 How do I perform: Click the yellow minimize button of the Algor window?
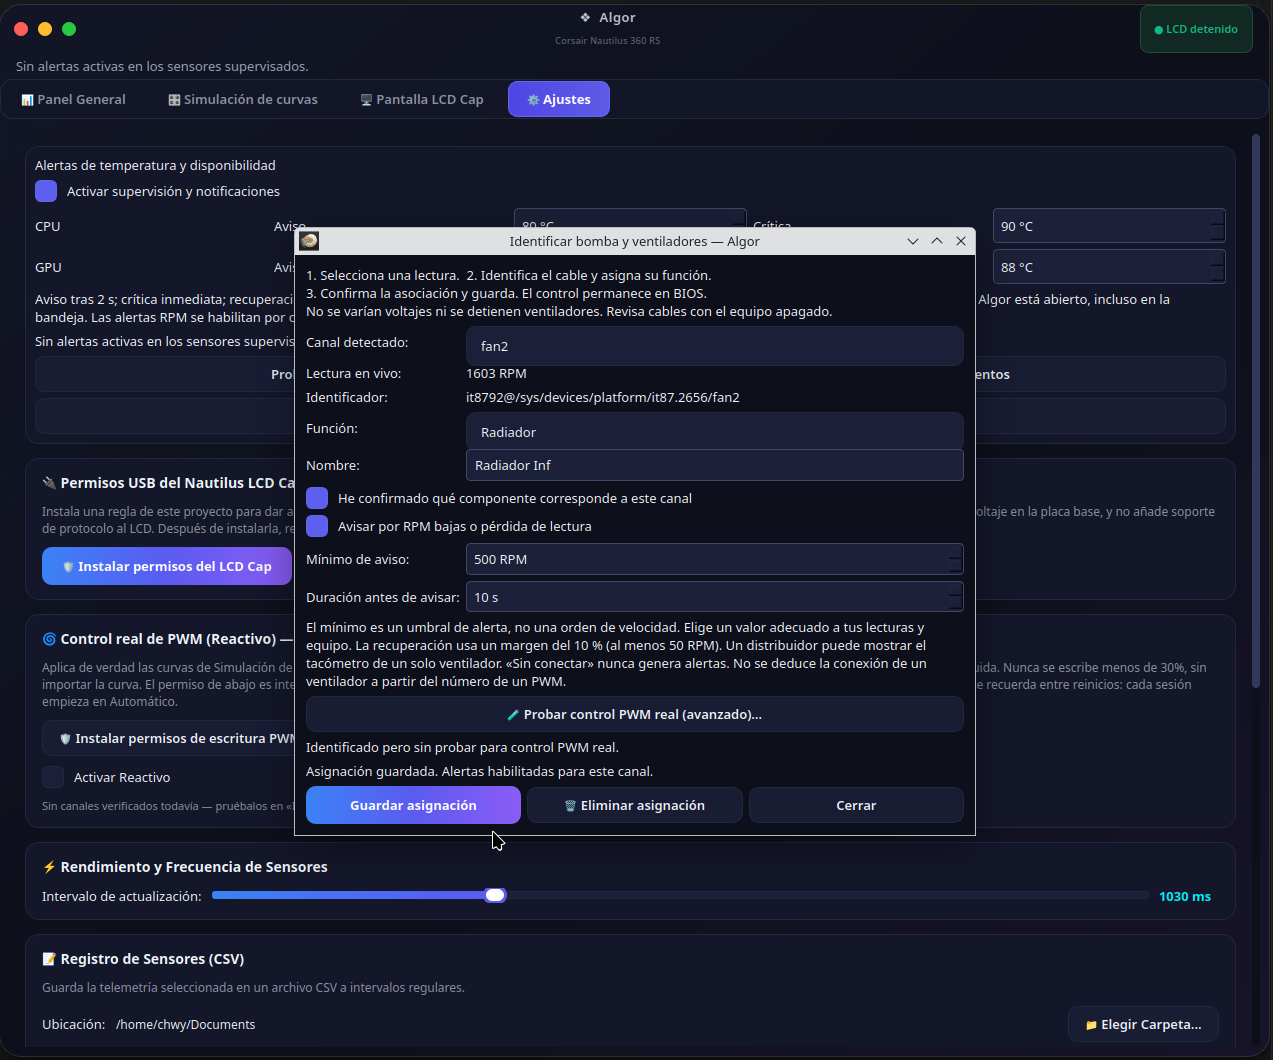pos(45,29)
